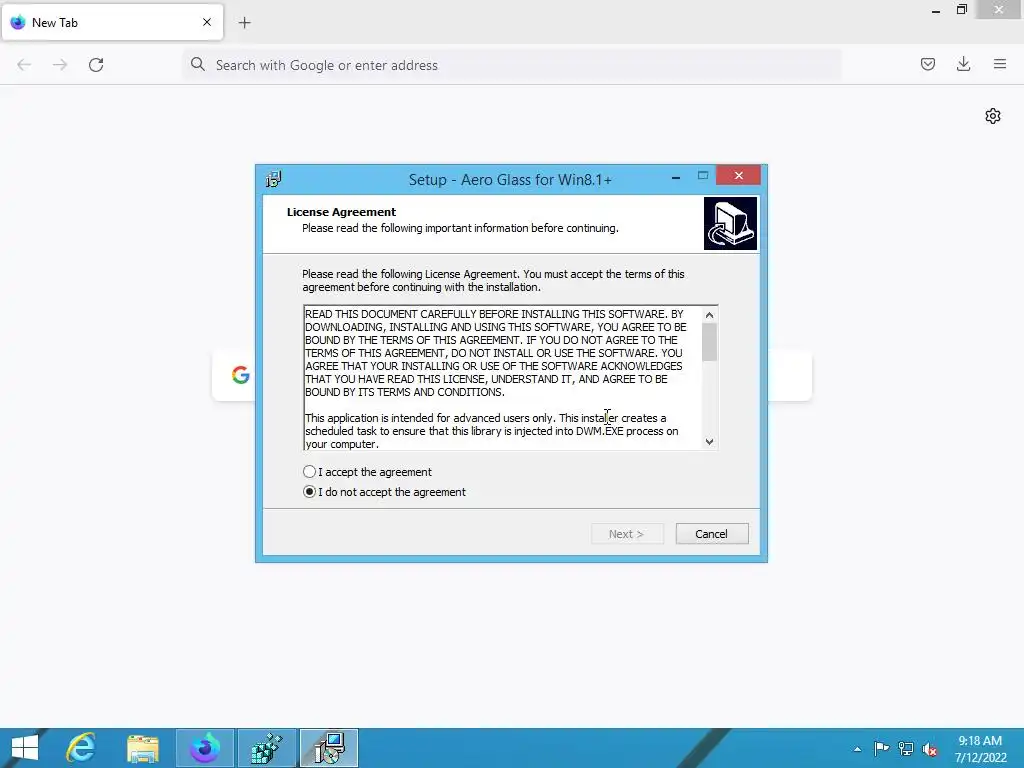Restore down the Firefox window

point(962,10)
